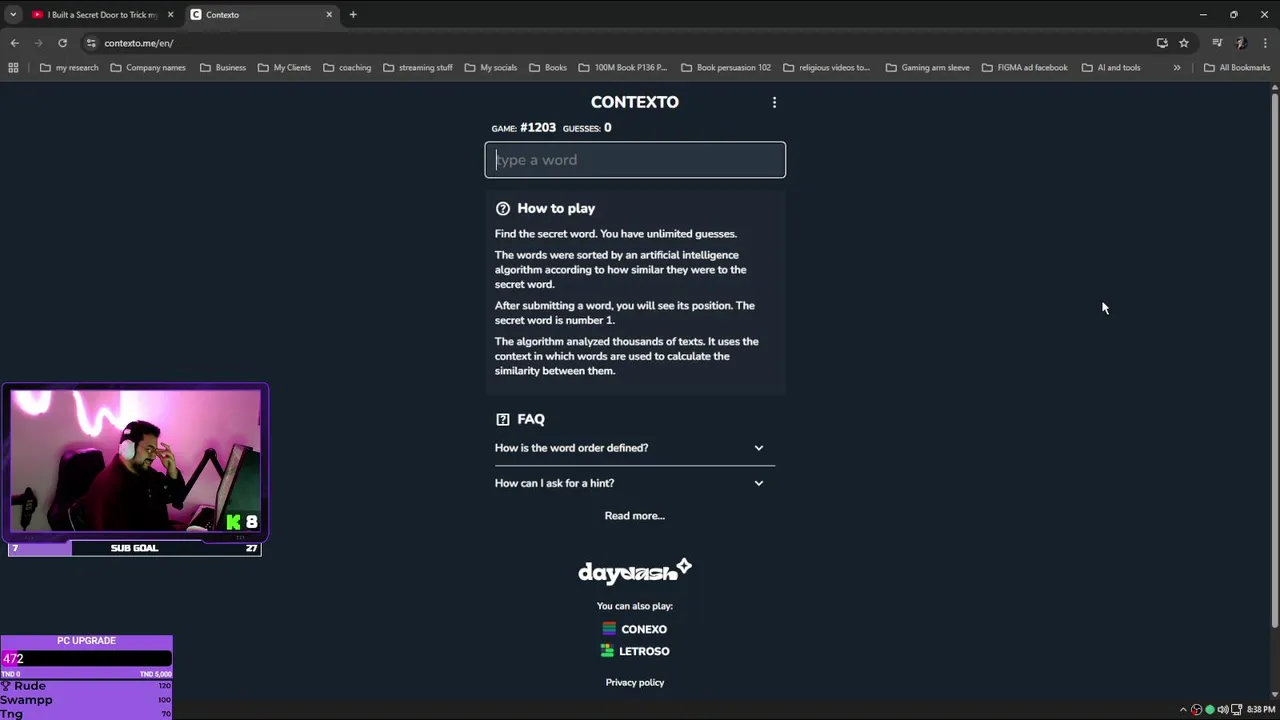
Task: Expand 'How can I ask for a hint?' question
Action: (x=634, y=483)
